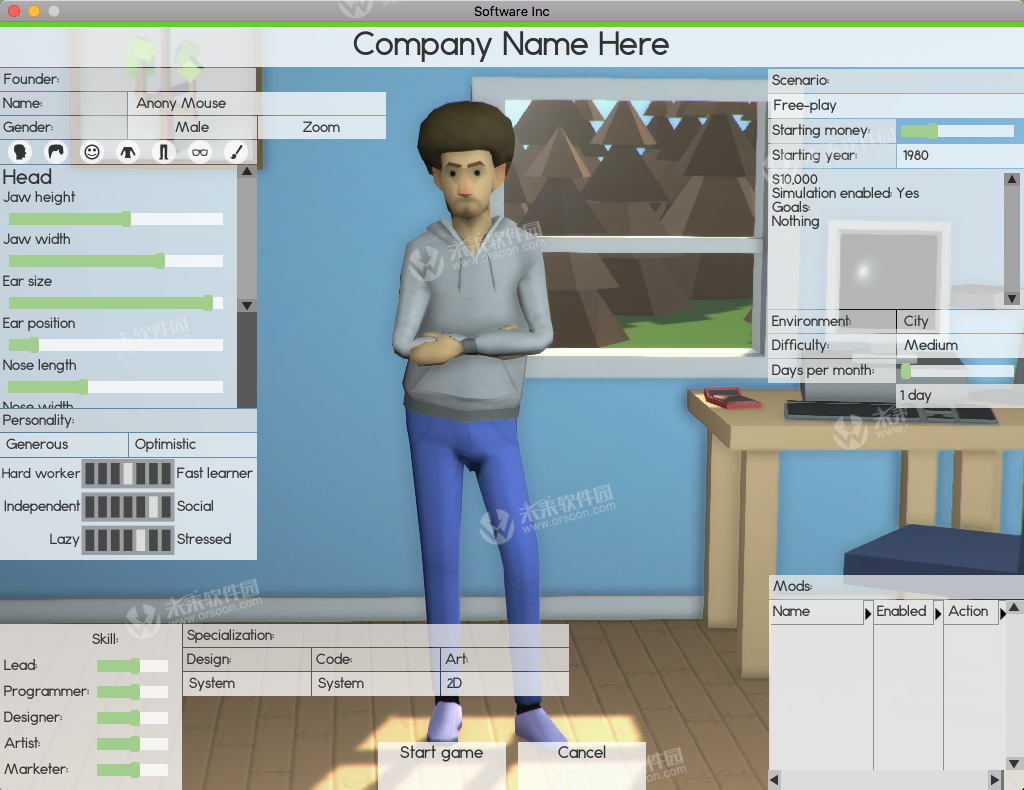Viewport: 1024px width, 790px height.
Task: Open the Environment City dropdown
Action: point(960,321)
